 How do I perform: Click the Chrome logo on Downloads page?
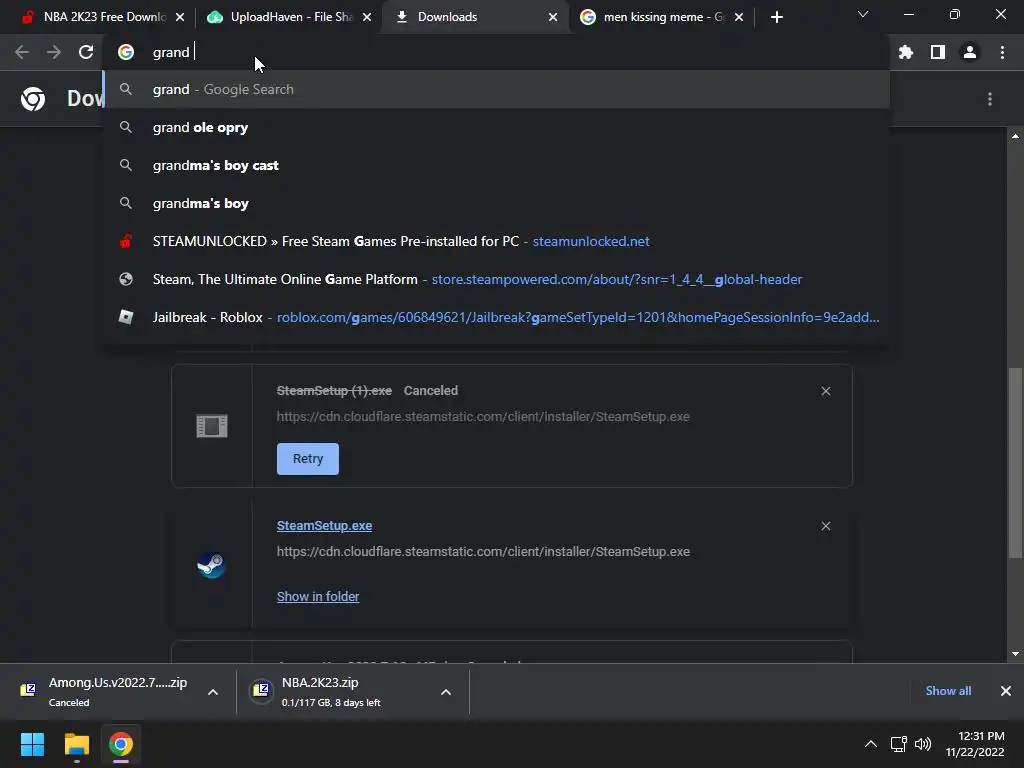click(x=33, y=99)
